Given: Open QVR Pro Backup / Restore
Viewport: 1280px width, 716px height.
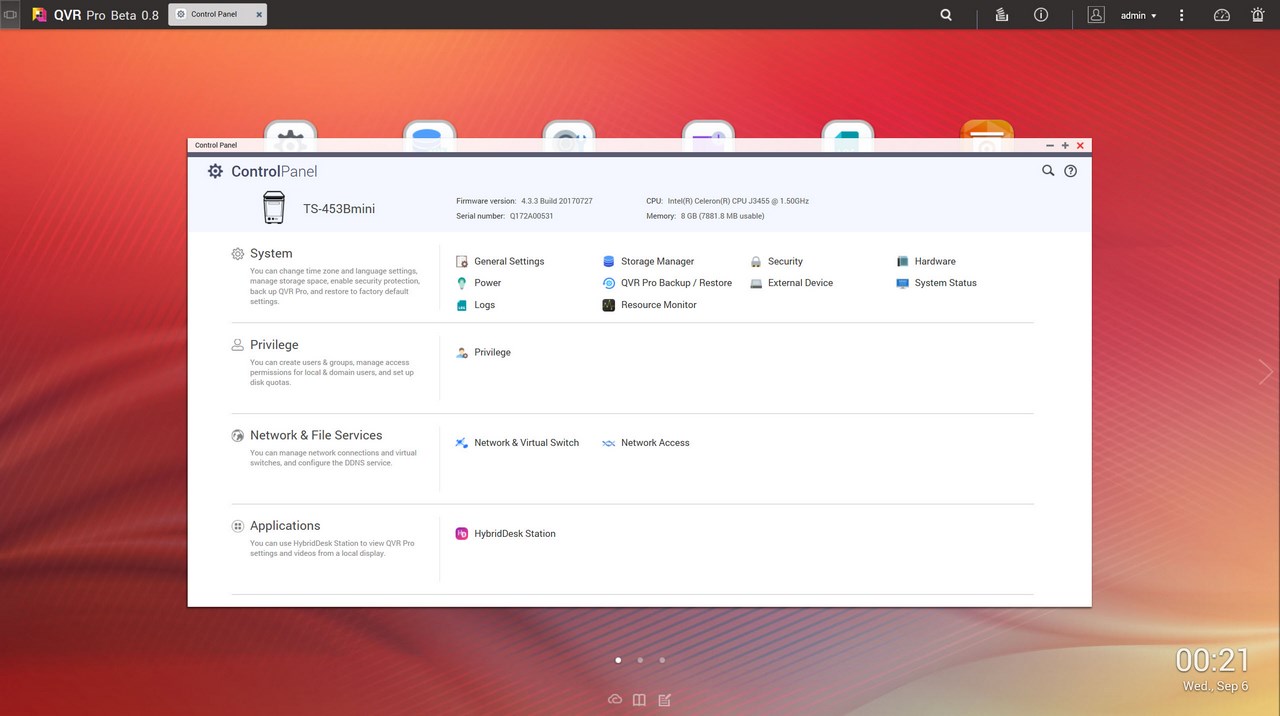Looking at the screenshot, I should click(x=667, y=283).
